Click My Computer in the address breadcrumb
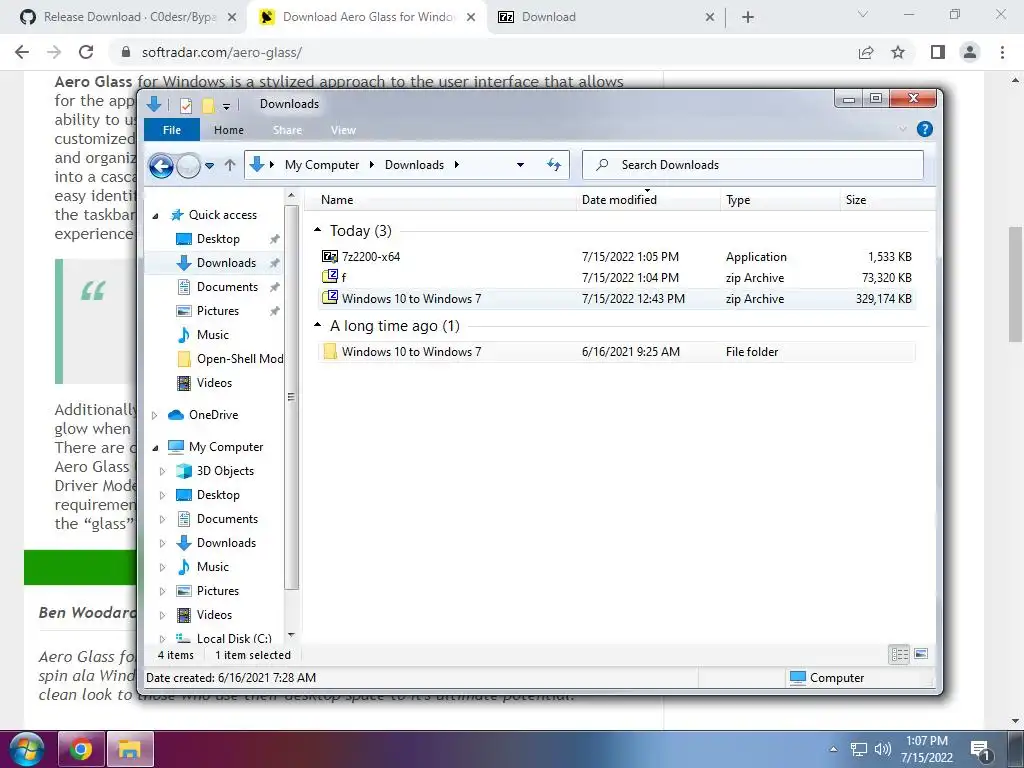Screen dimensions: 1024x768 [321, 165]
